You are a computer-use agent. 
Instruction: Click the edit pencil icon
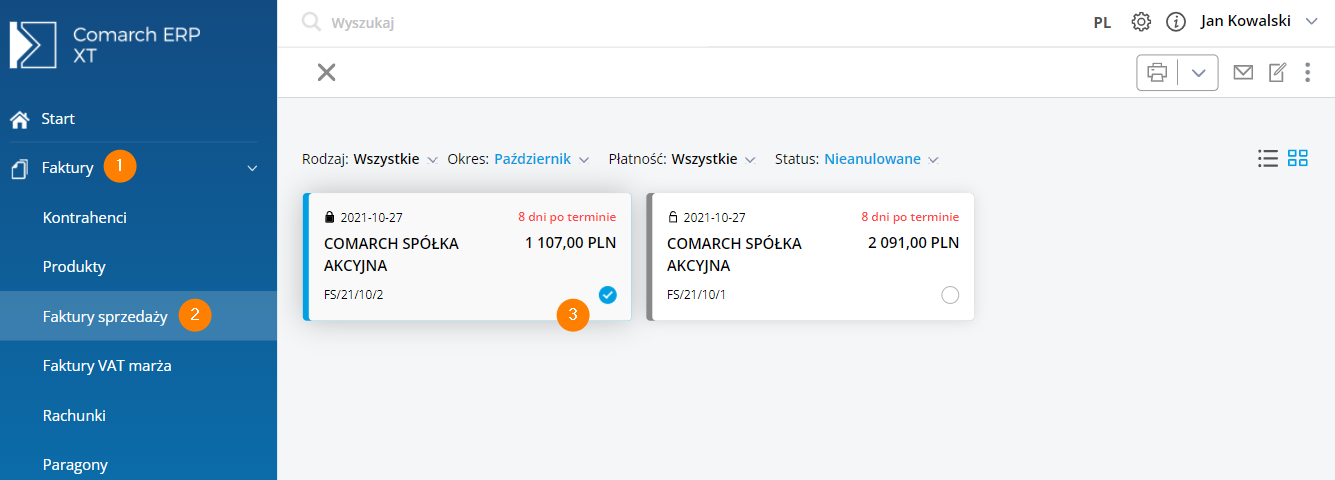coord(1277,72)
